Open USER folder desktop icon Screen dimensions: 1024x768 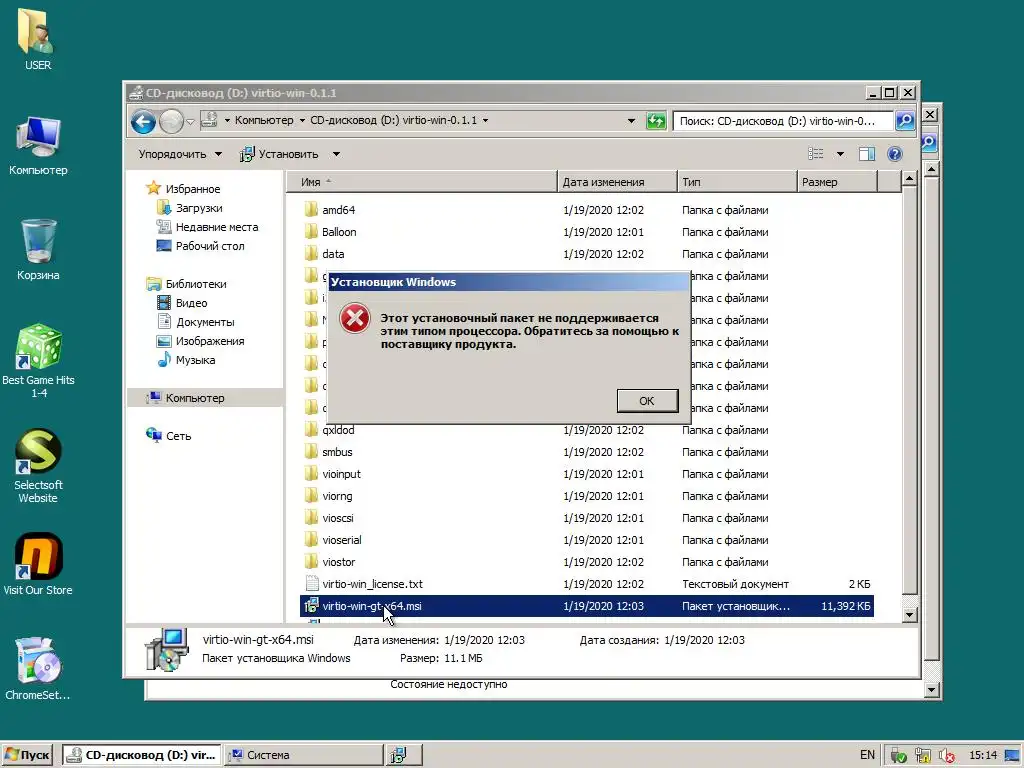[38, 38]
